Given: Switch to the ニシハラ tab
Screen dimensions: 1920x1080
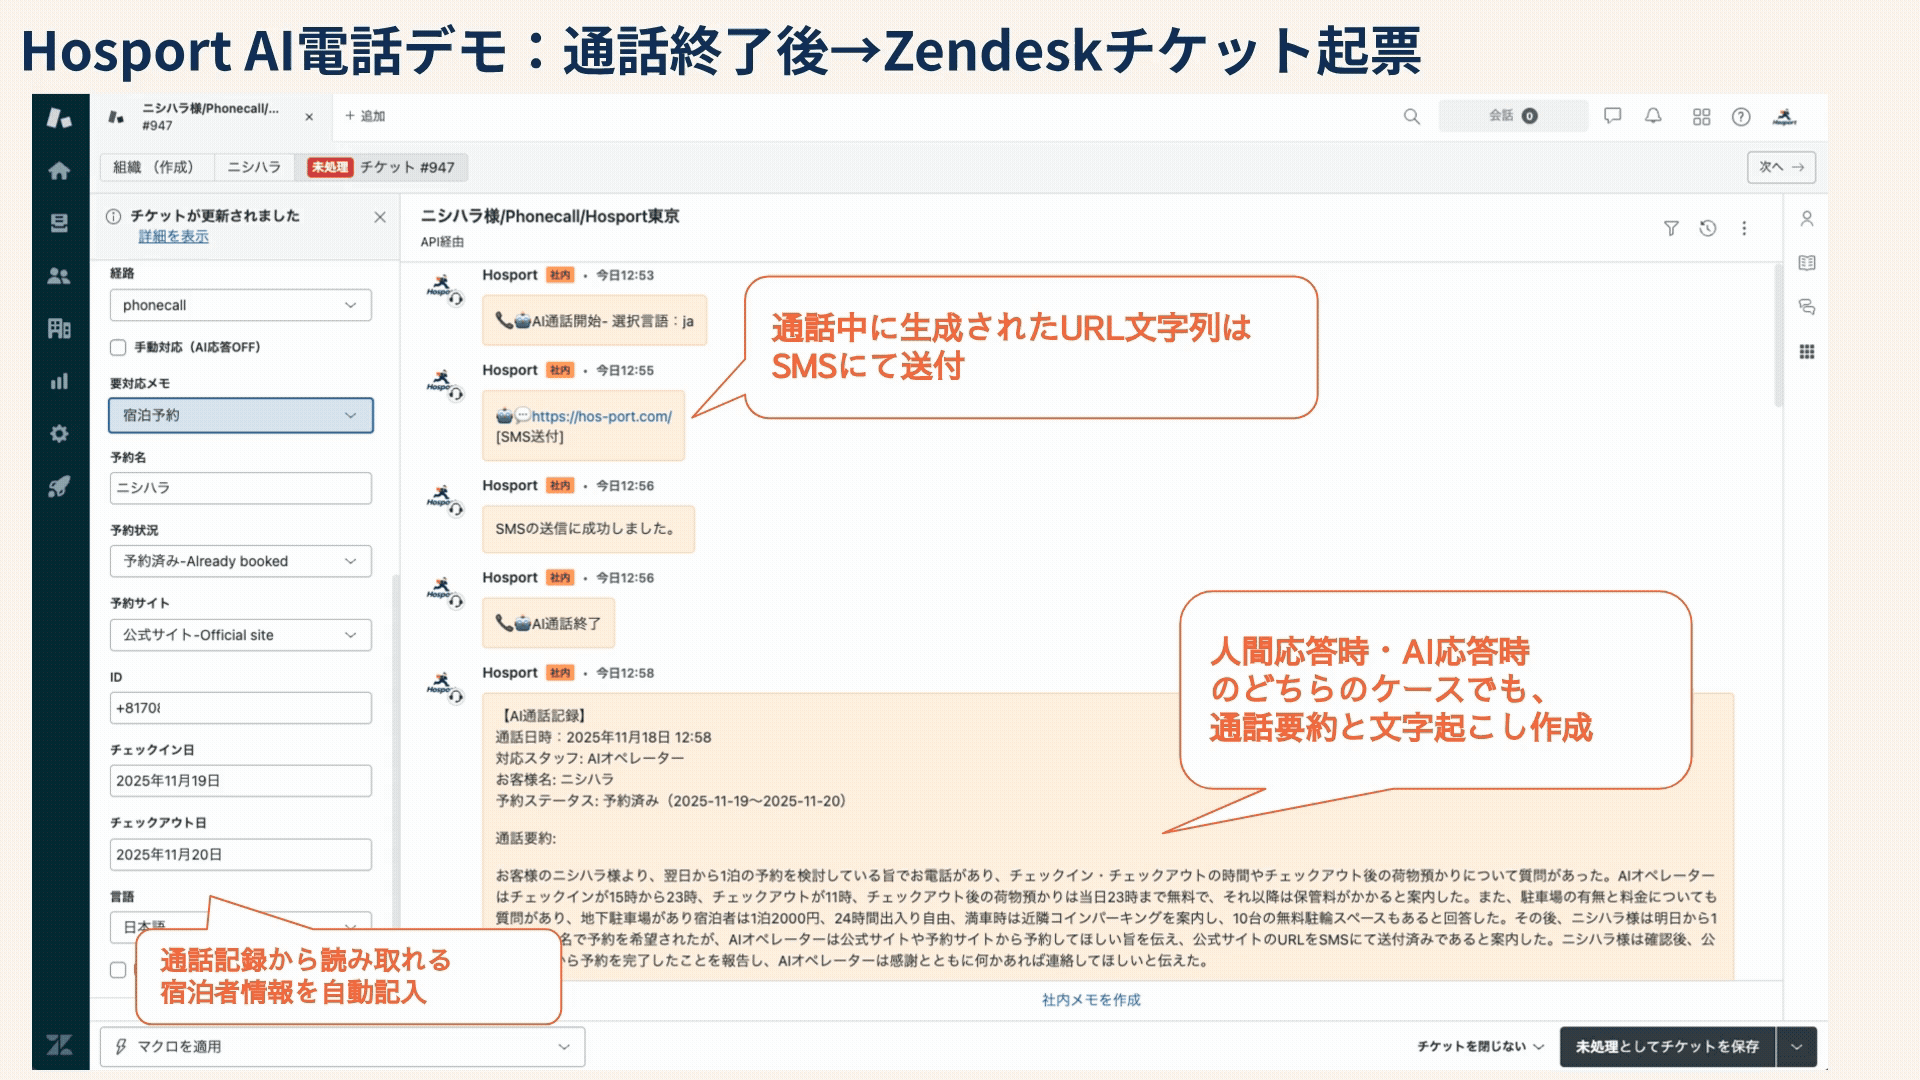Looking at the screenshot, I should (254, 167).
